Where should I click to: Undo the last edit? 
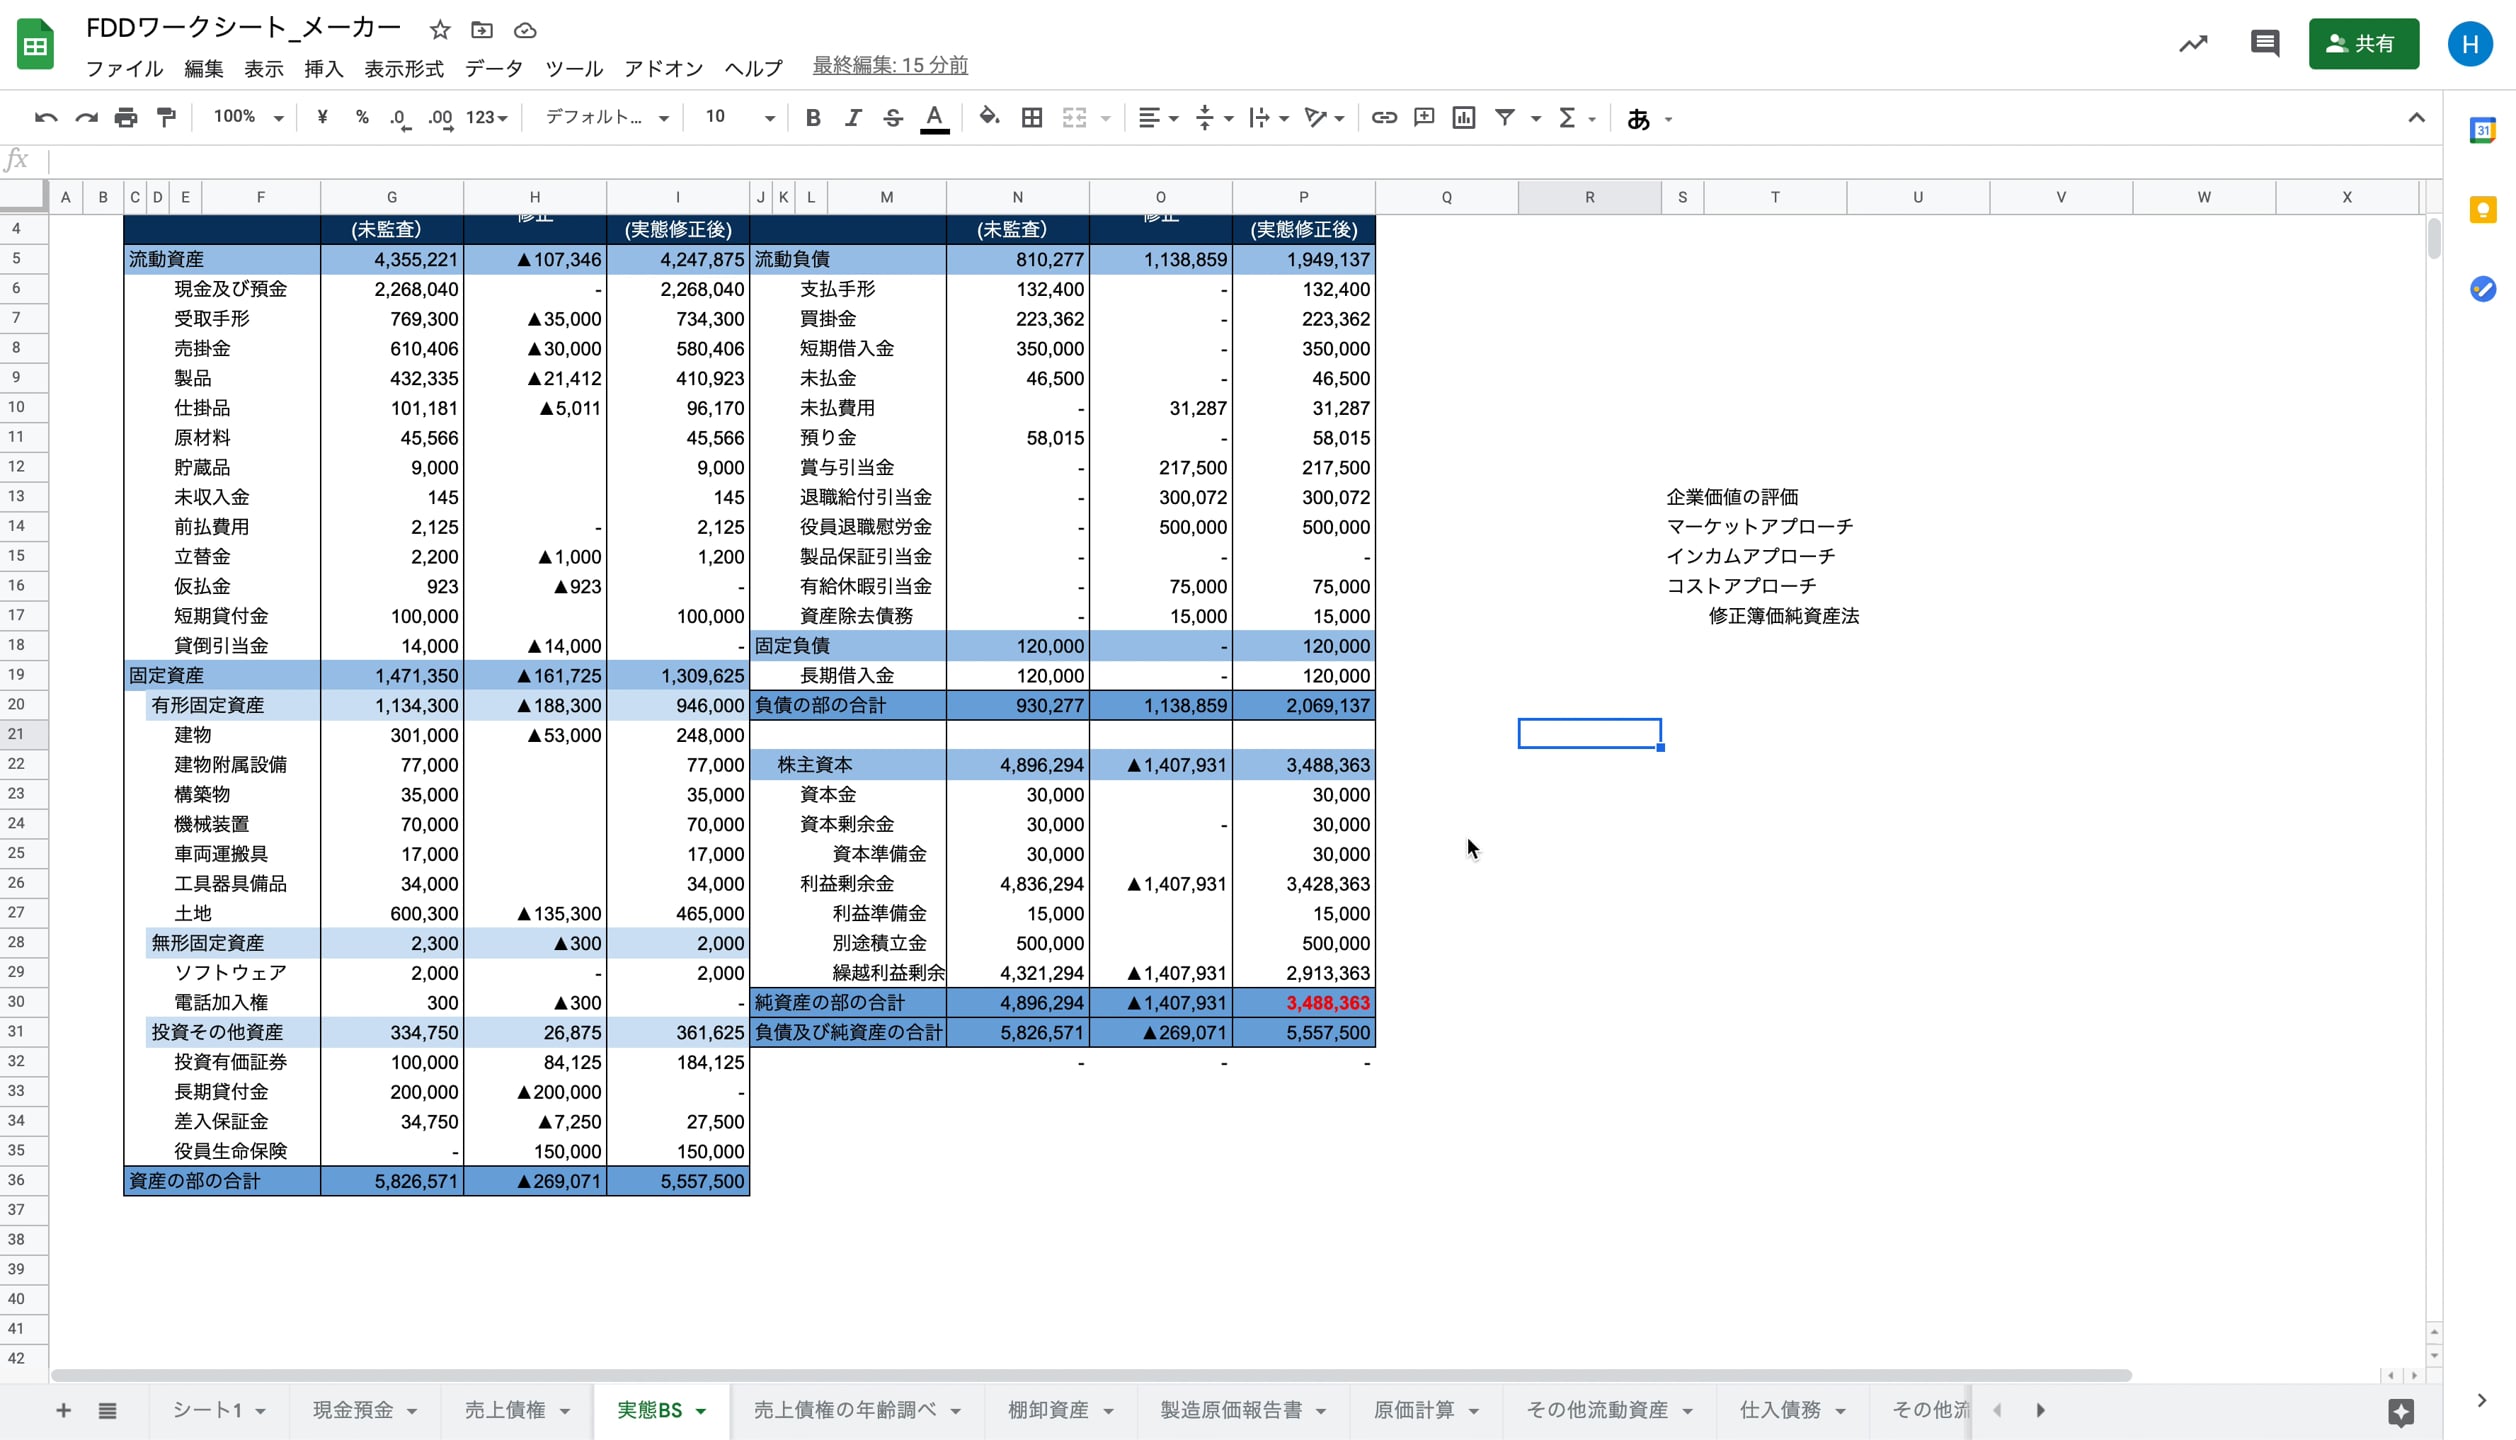tap(45, 117)
